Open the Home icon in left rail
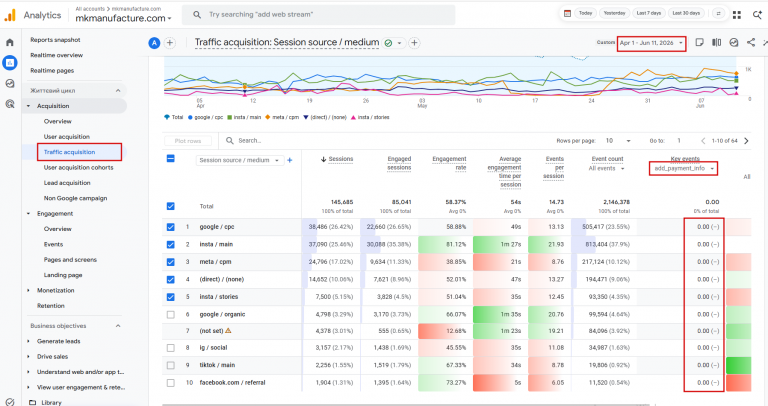Screen dimensions: 768x406 10,43
